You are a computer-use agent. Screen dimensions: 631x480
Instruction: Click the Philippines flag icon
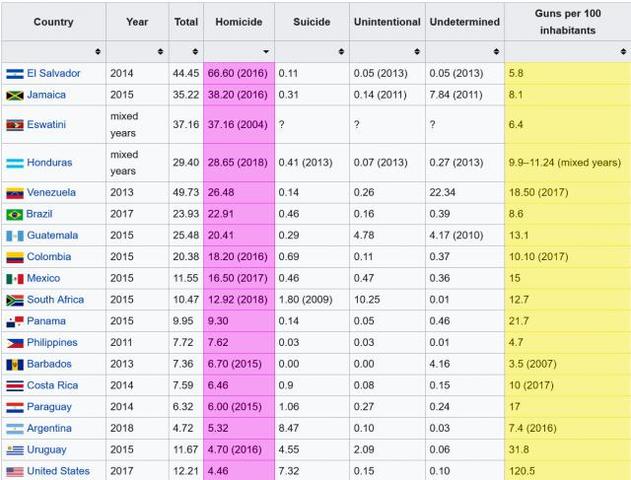pyautogui.click(x=14, y=343)
